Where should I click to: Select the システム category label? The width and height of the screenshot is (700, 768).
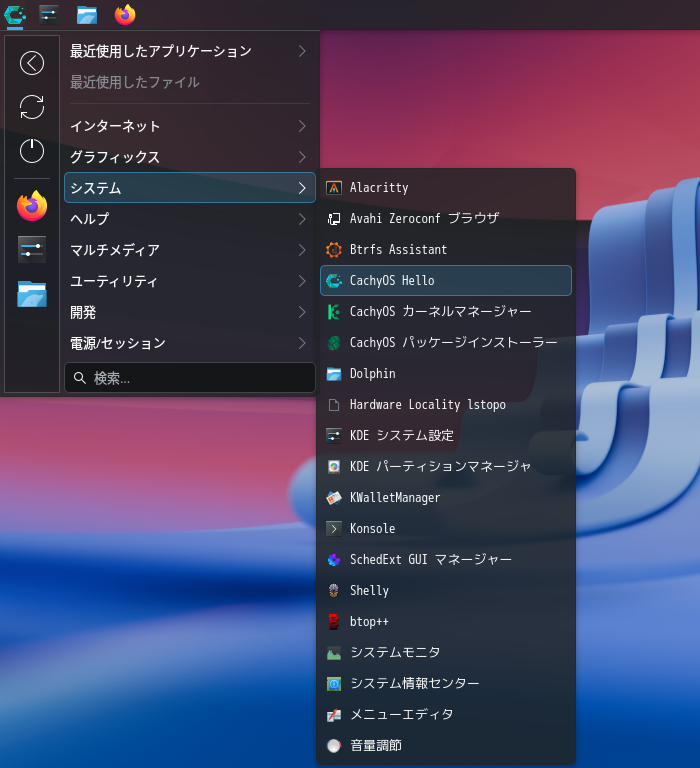(x=96, y=188)
